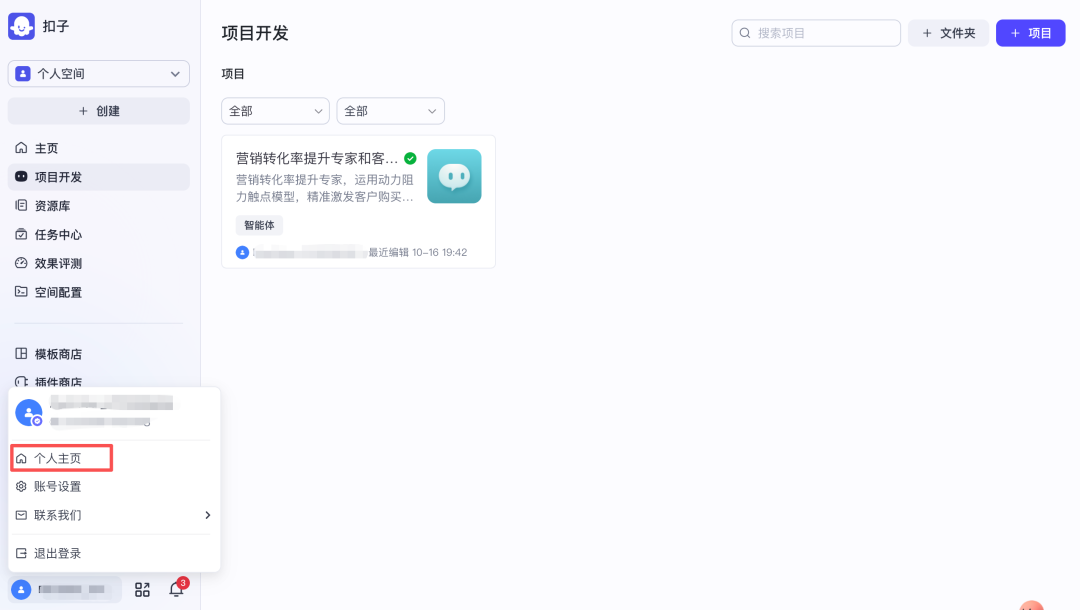Open 效果评测 in the sidebar
Viewport: 1080px width, 610px height.
point(98,264)
